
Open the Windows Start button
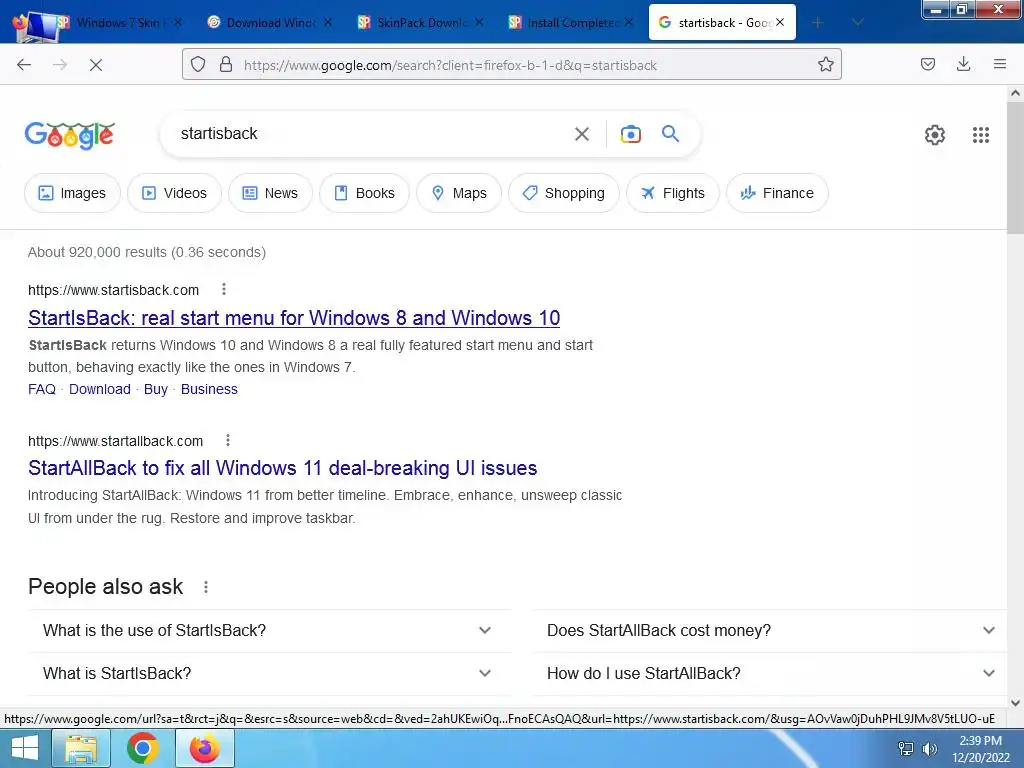24,748
